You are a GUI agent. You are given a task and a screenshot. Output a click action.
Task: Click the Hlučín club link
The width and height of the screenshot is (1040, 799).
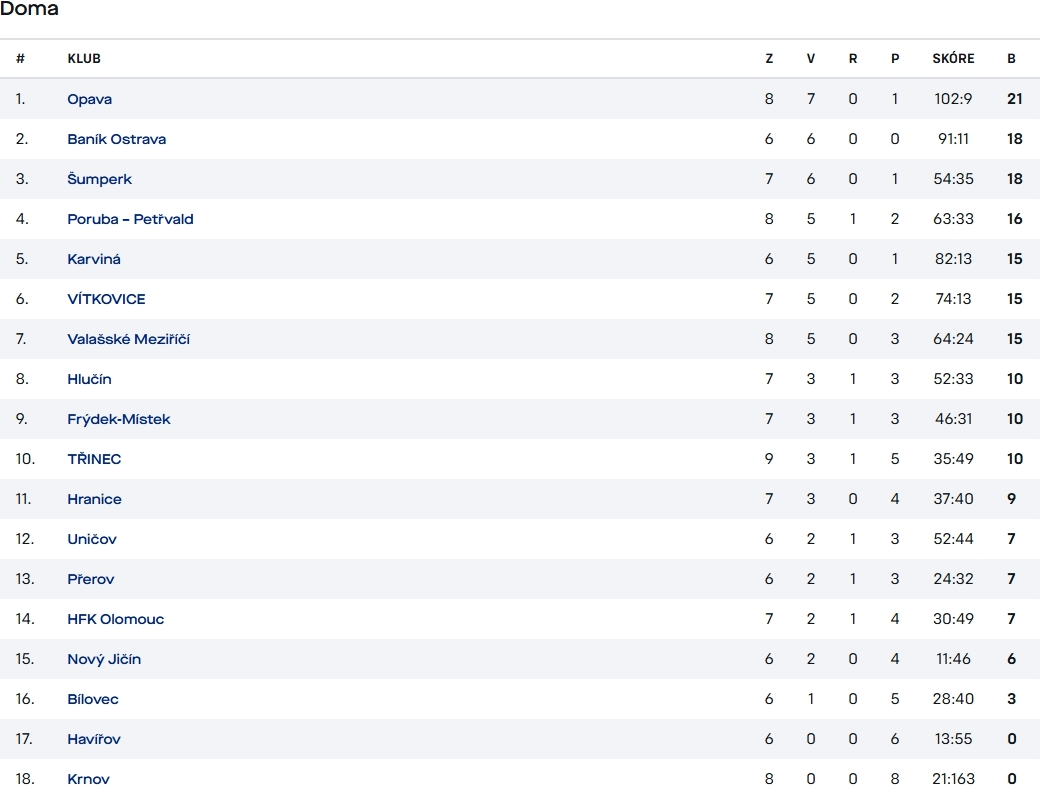pyautogui.click(x=90, y=379)
